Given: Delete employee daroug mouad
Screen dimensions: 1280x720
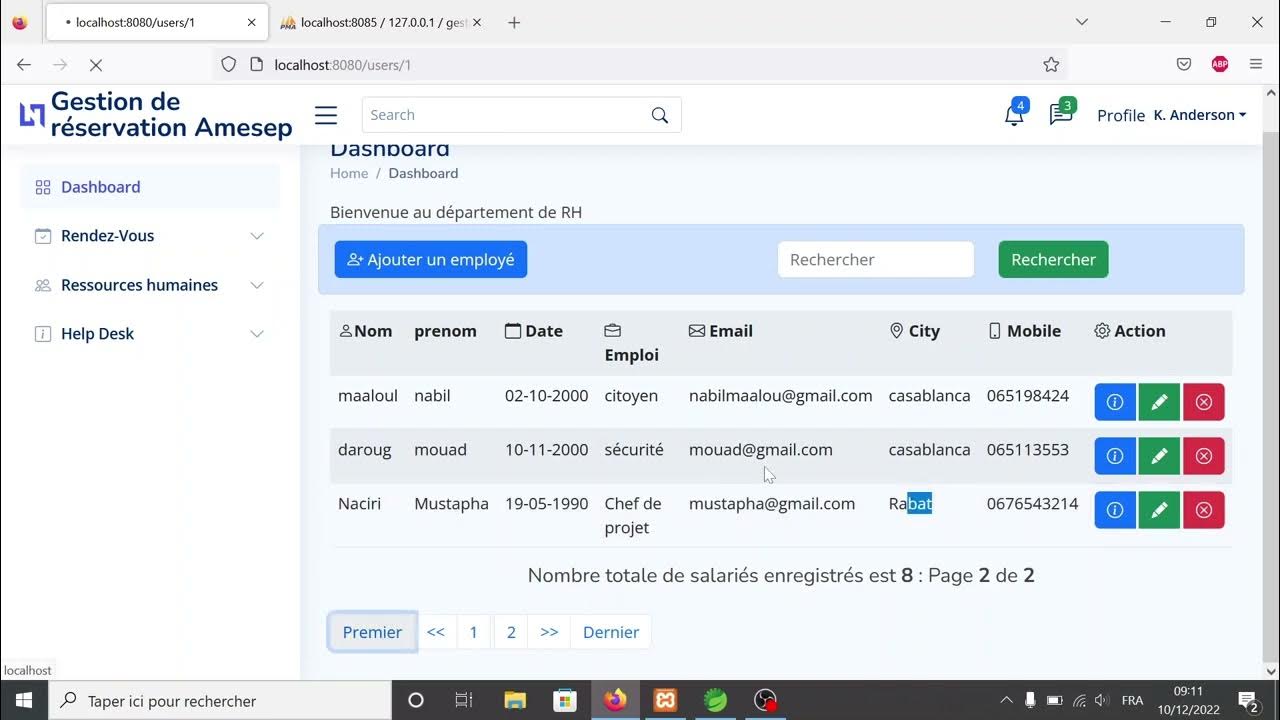Looking at the screenshot, I should tap(1204, 456).
